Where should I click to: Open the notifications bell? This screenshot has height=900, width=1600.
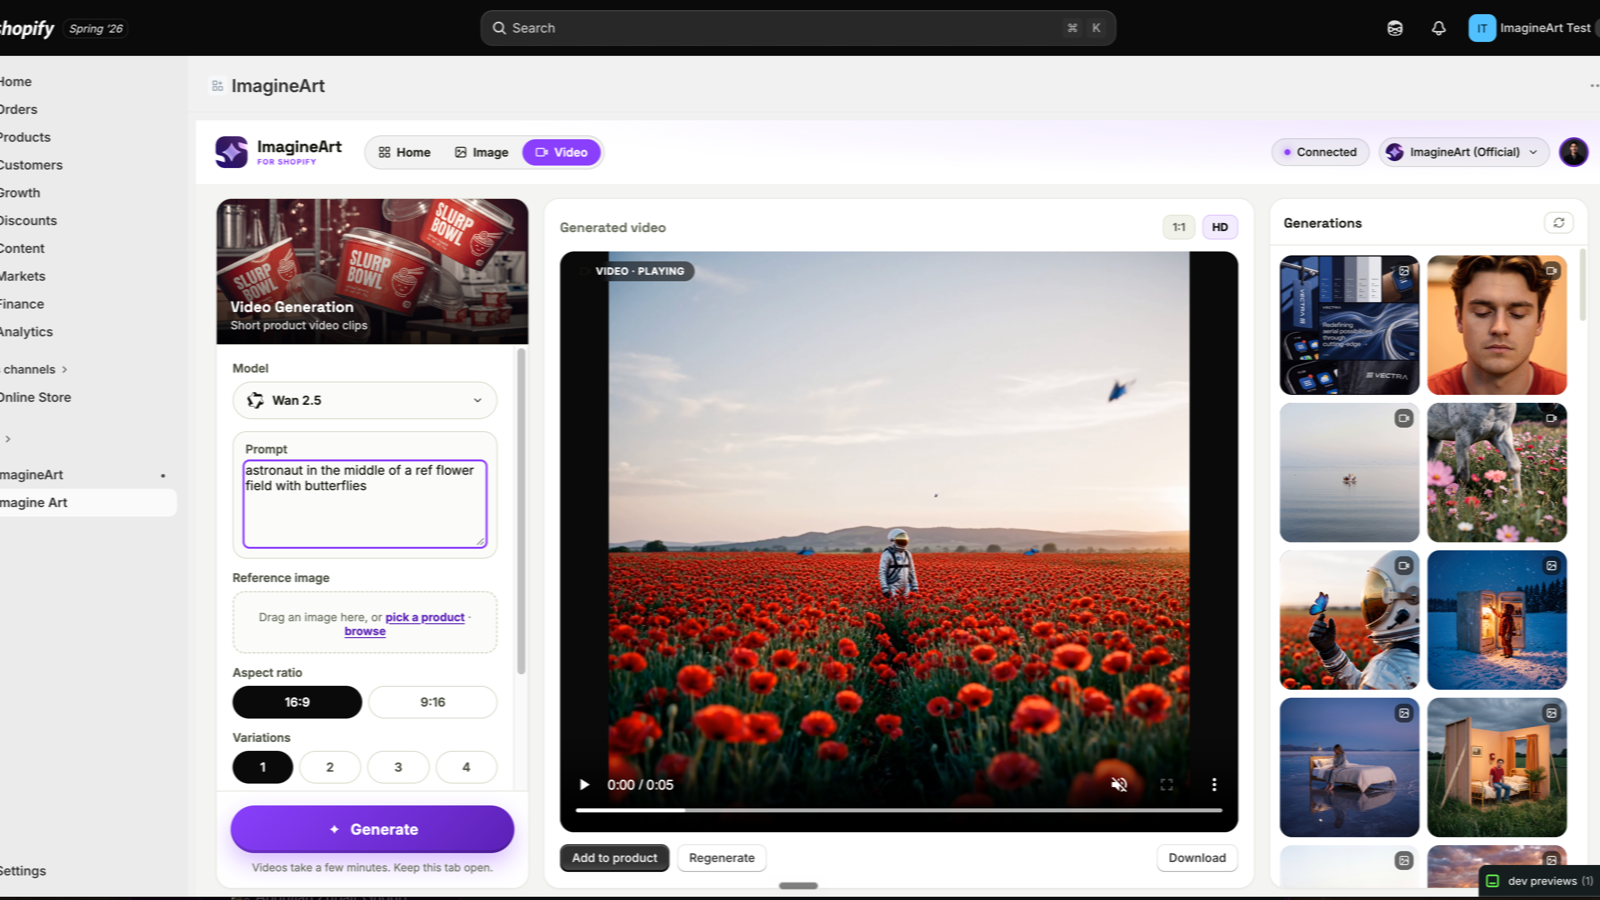[1438, 28]
